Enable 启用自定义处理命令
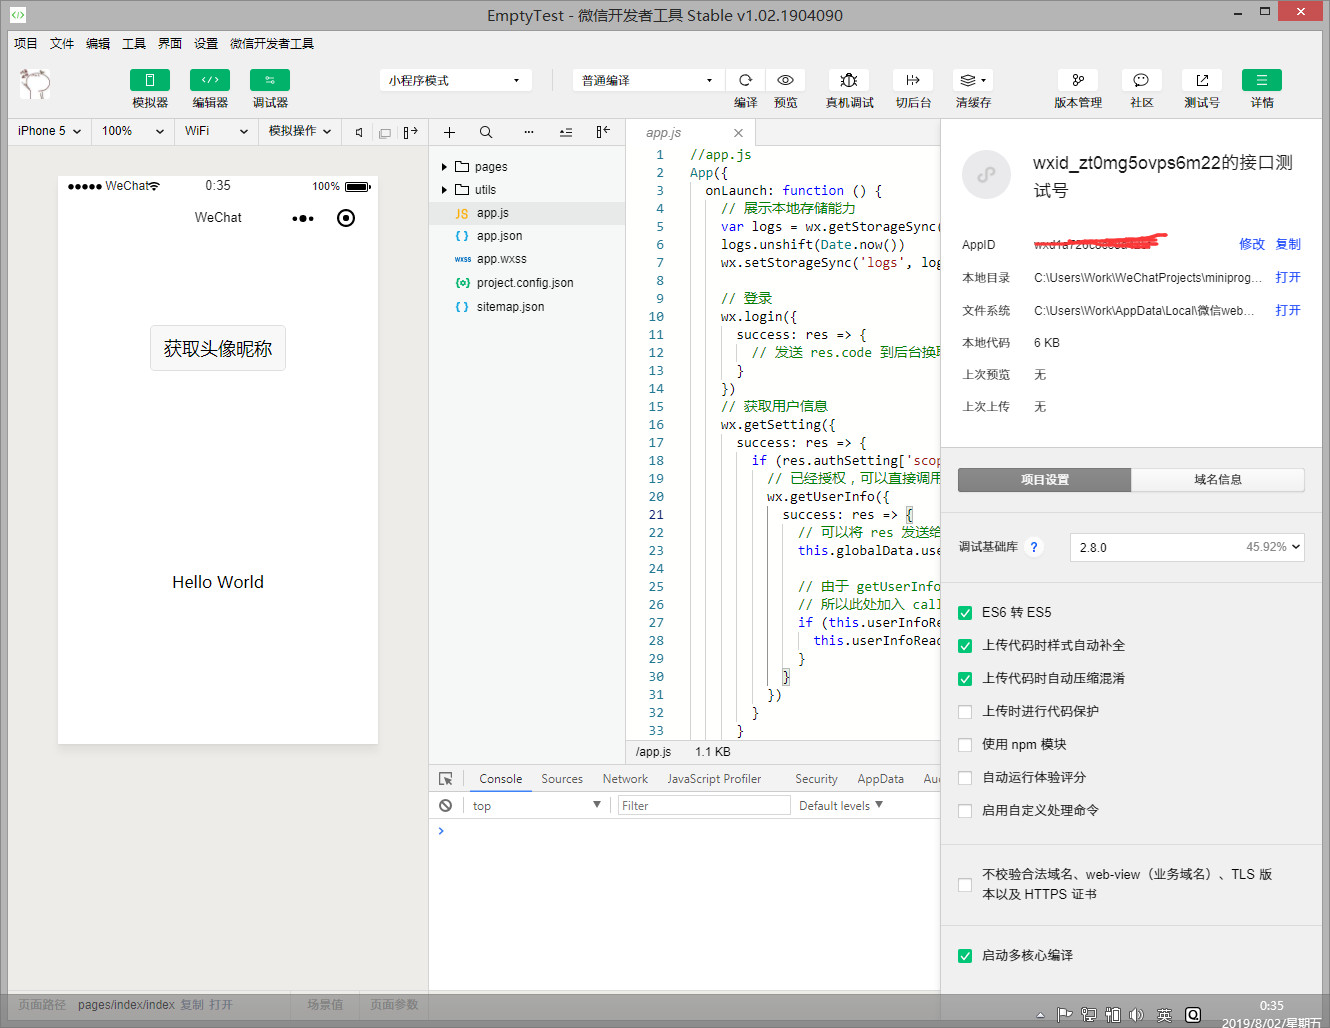1330x1028 pixels. (x=965, y=811)
